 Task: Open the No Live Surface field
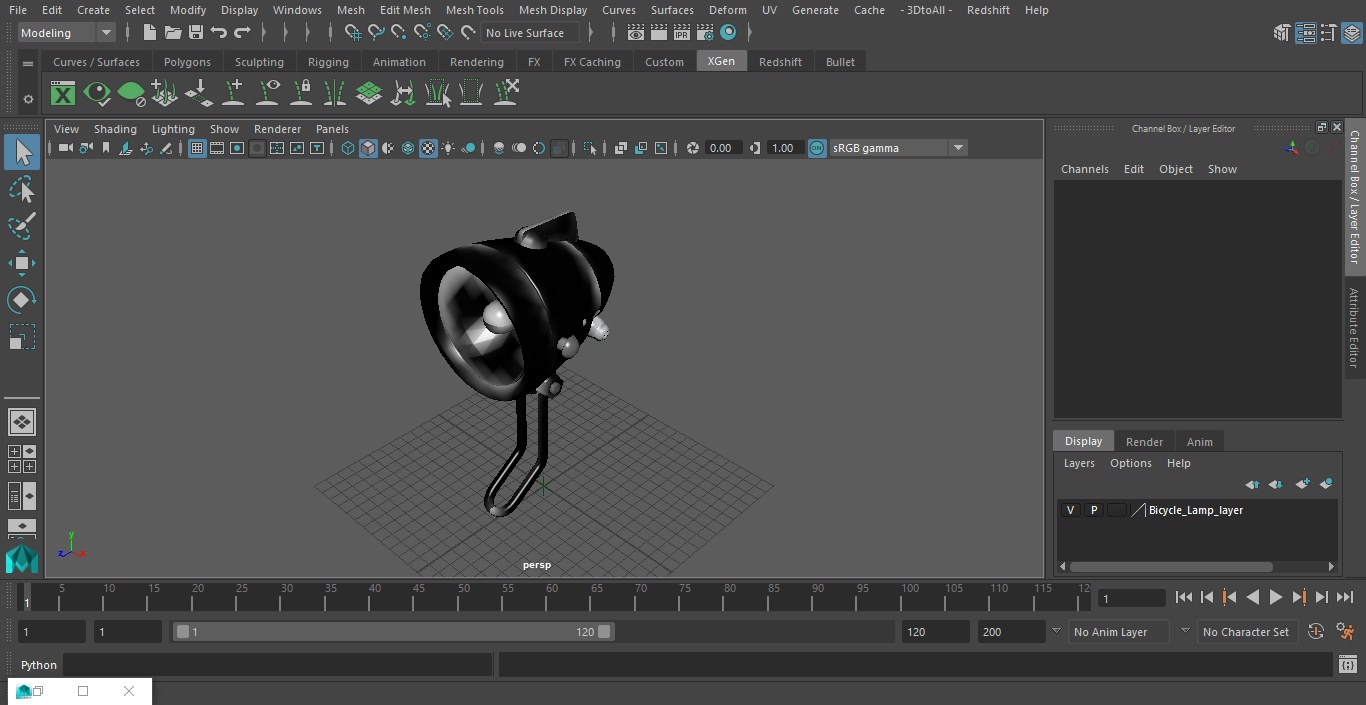(530, 33)
